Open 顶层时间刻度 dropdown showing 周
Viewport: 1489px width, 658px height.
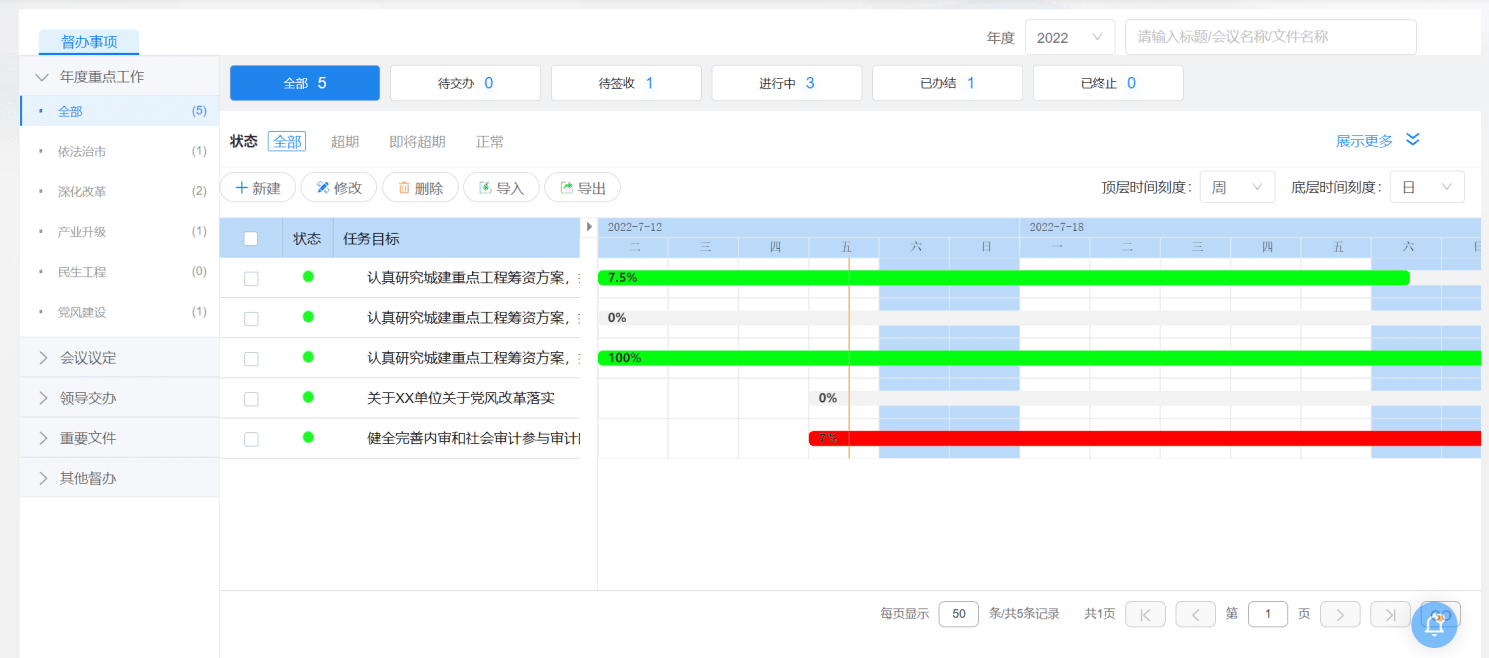pyautogui.click(x=1237, y=187)
